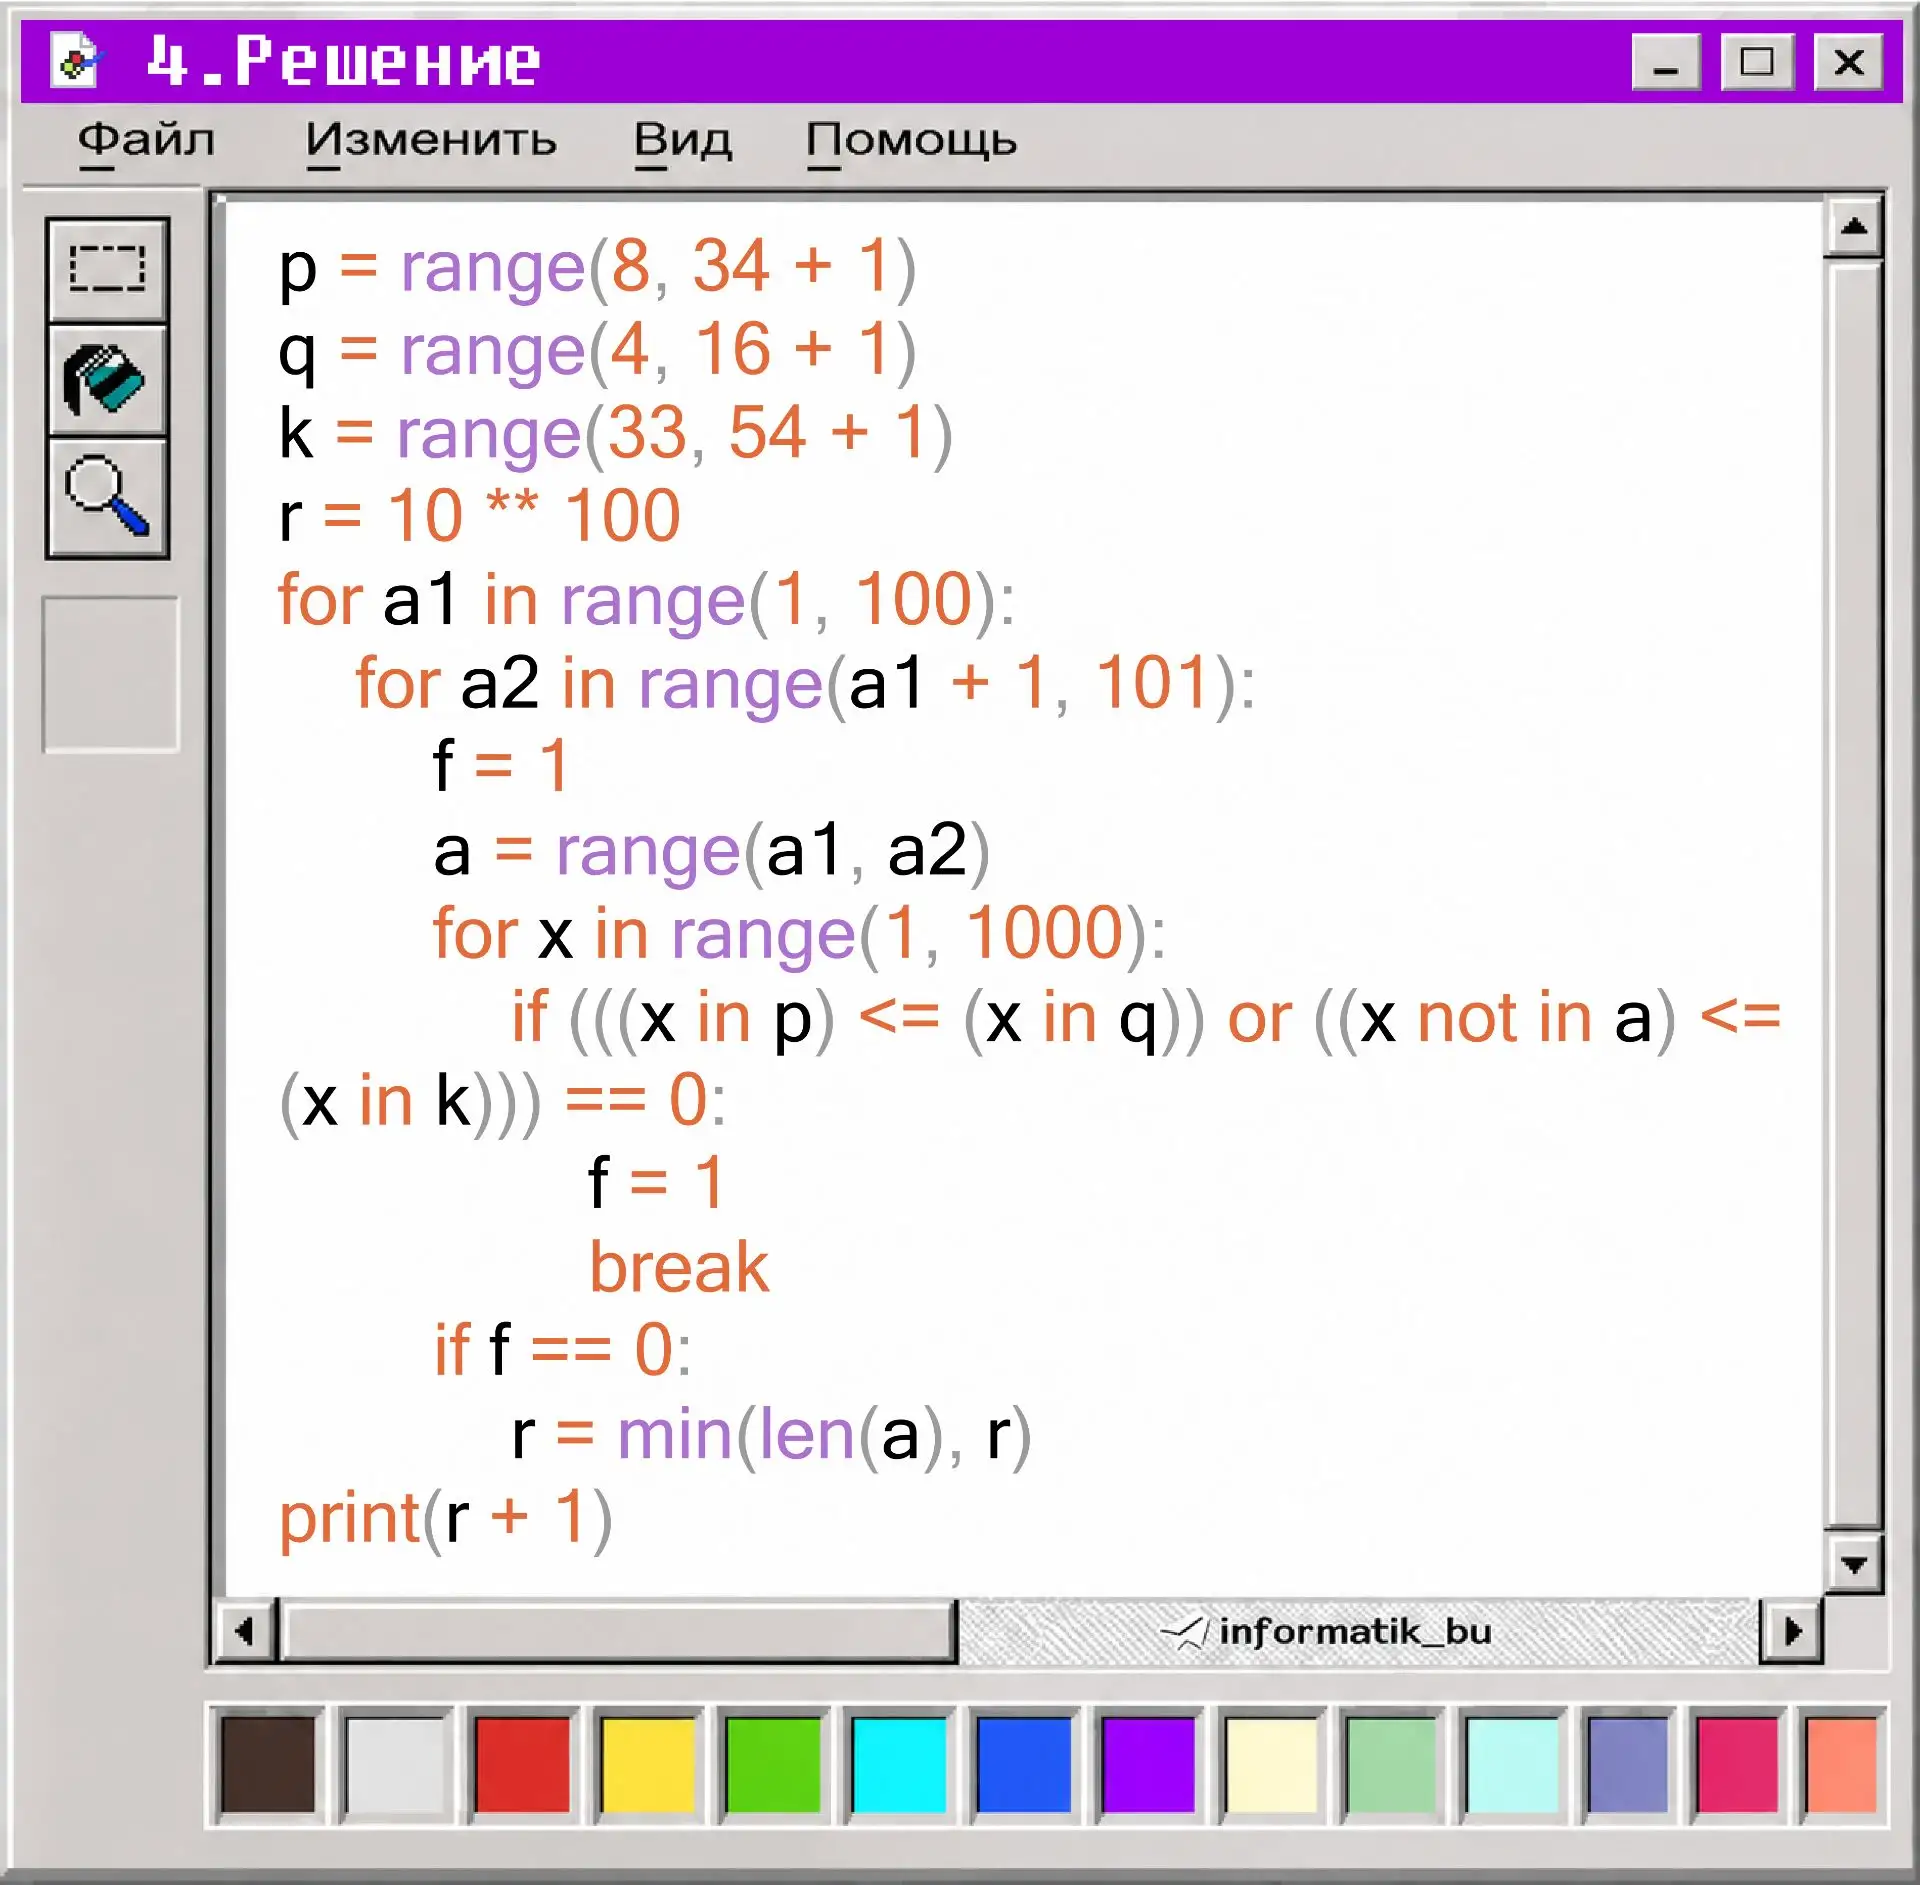Open the Изменить menu
Viewport: 1920px width, 1885px height.
pyautogui.click(x=431, y=141)
